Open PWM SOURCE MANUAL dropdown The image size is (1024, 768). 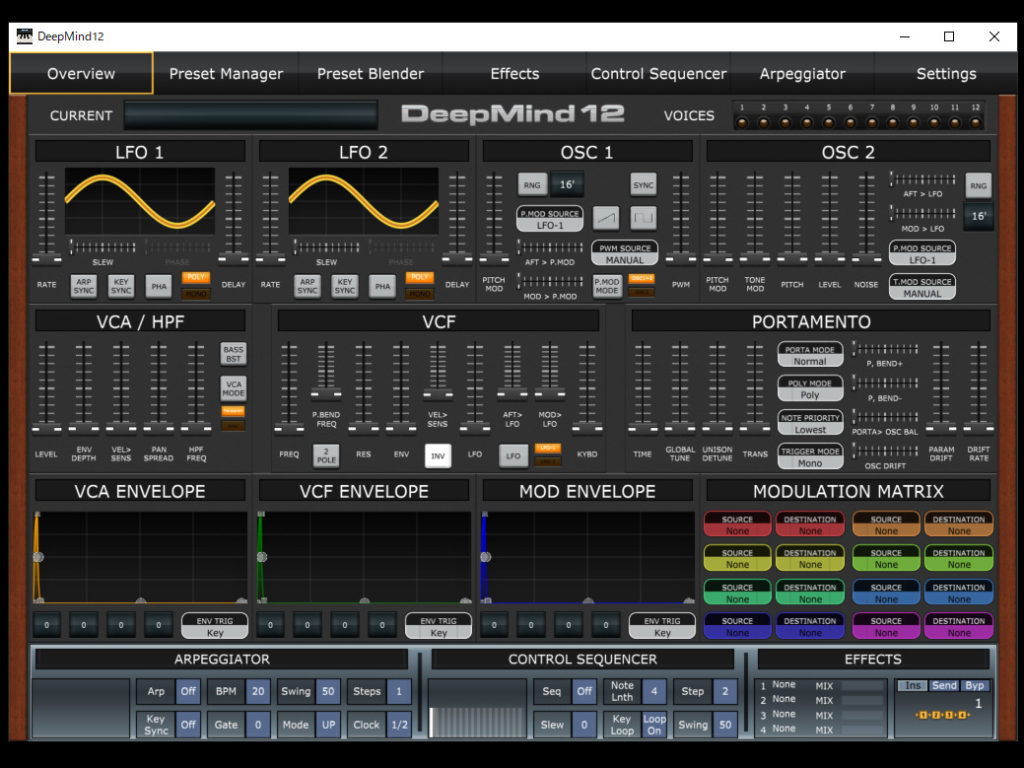coord(624,253)
